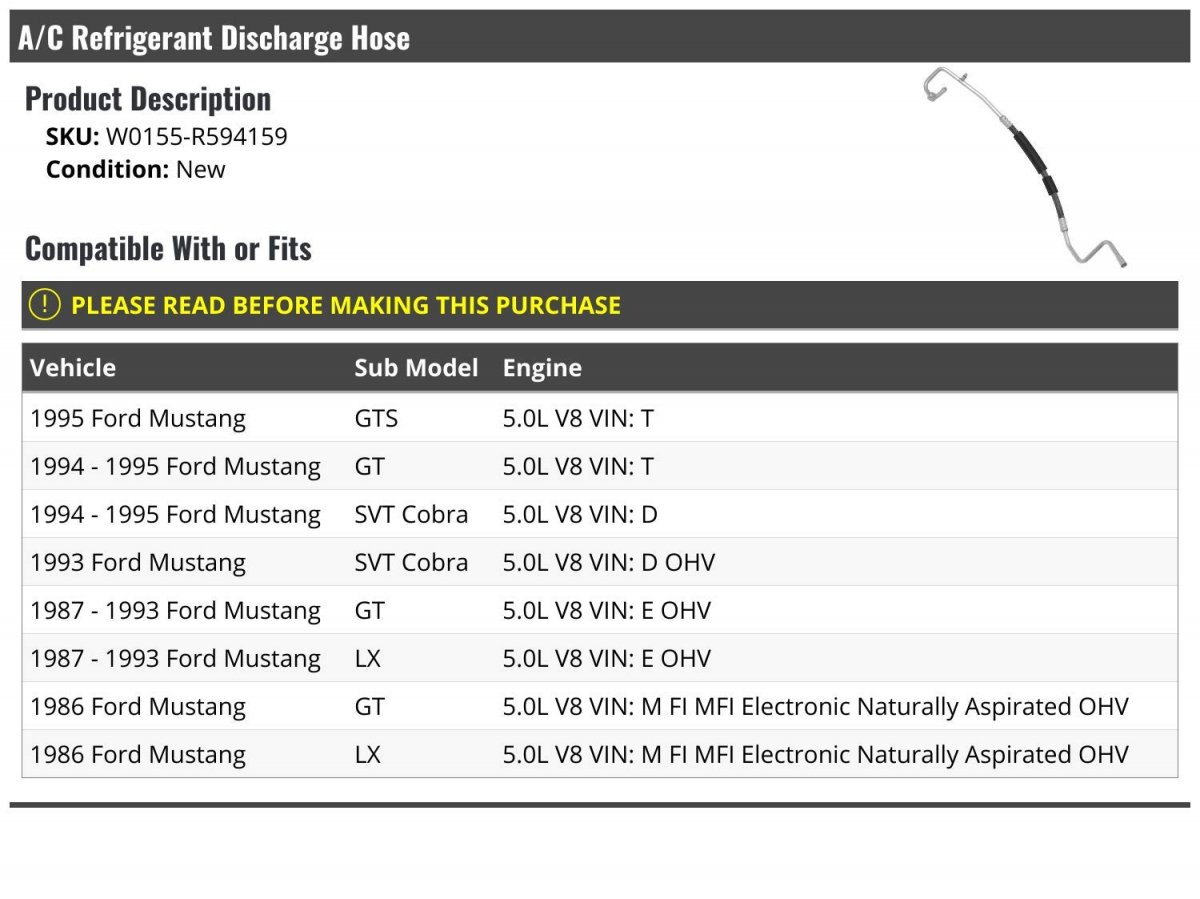Viewport: 1200px width, 899px height.
Task: Click the 5.0L V8 VIN: D OHV engine cell
Action: [609, 562]
